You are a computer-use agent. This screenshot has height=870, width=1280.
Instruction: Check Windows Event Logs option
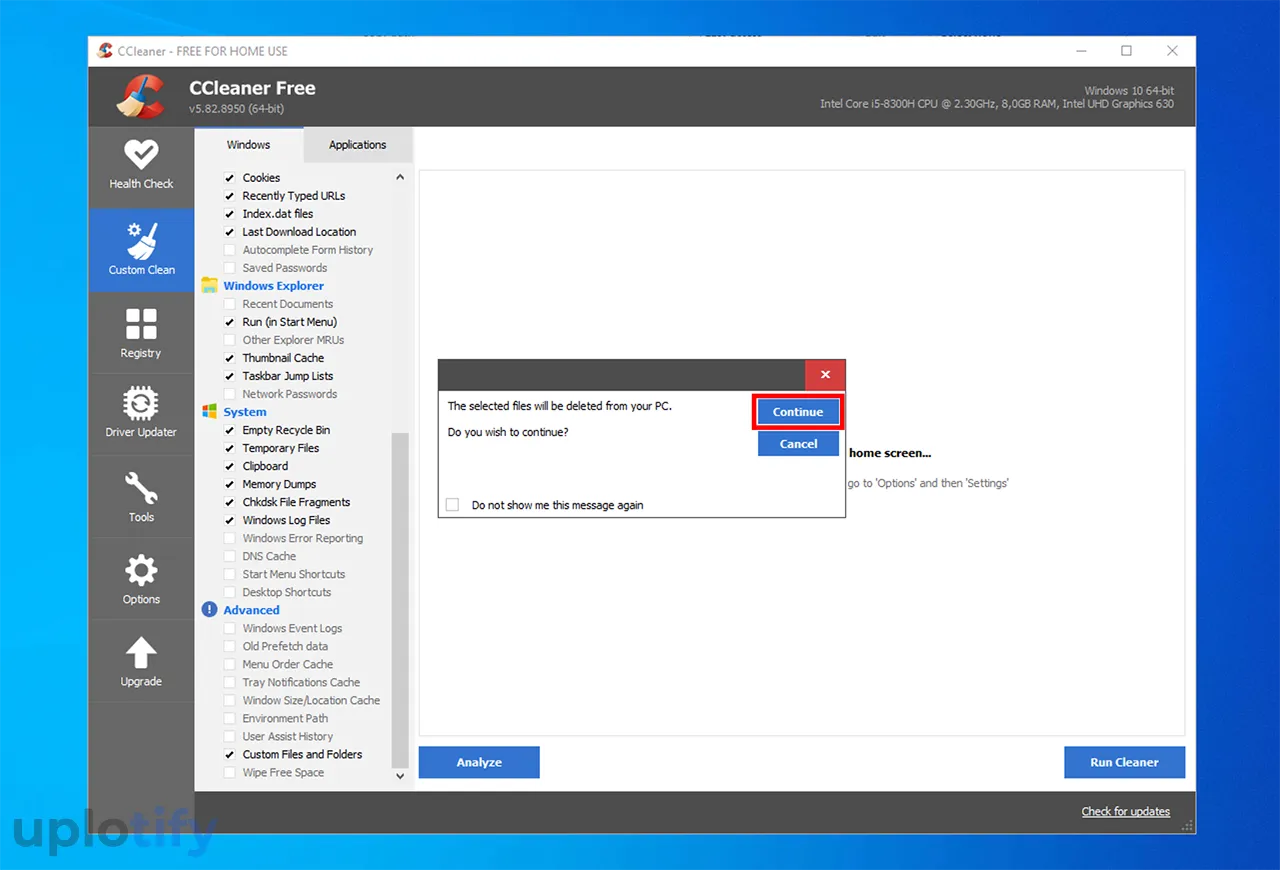pos(230,628)
